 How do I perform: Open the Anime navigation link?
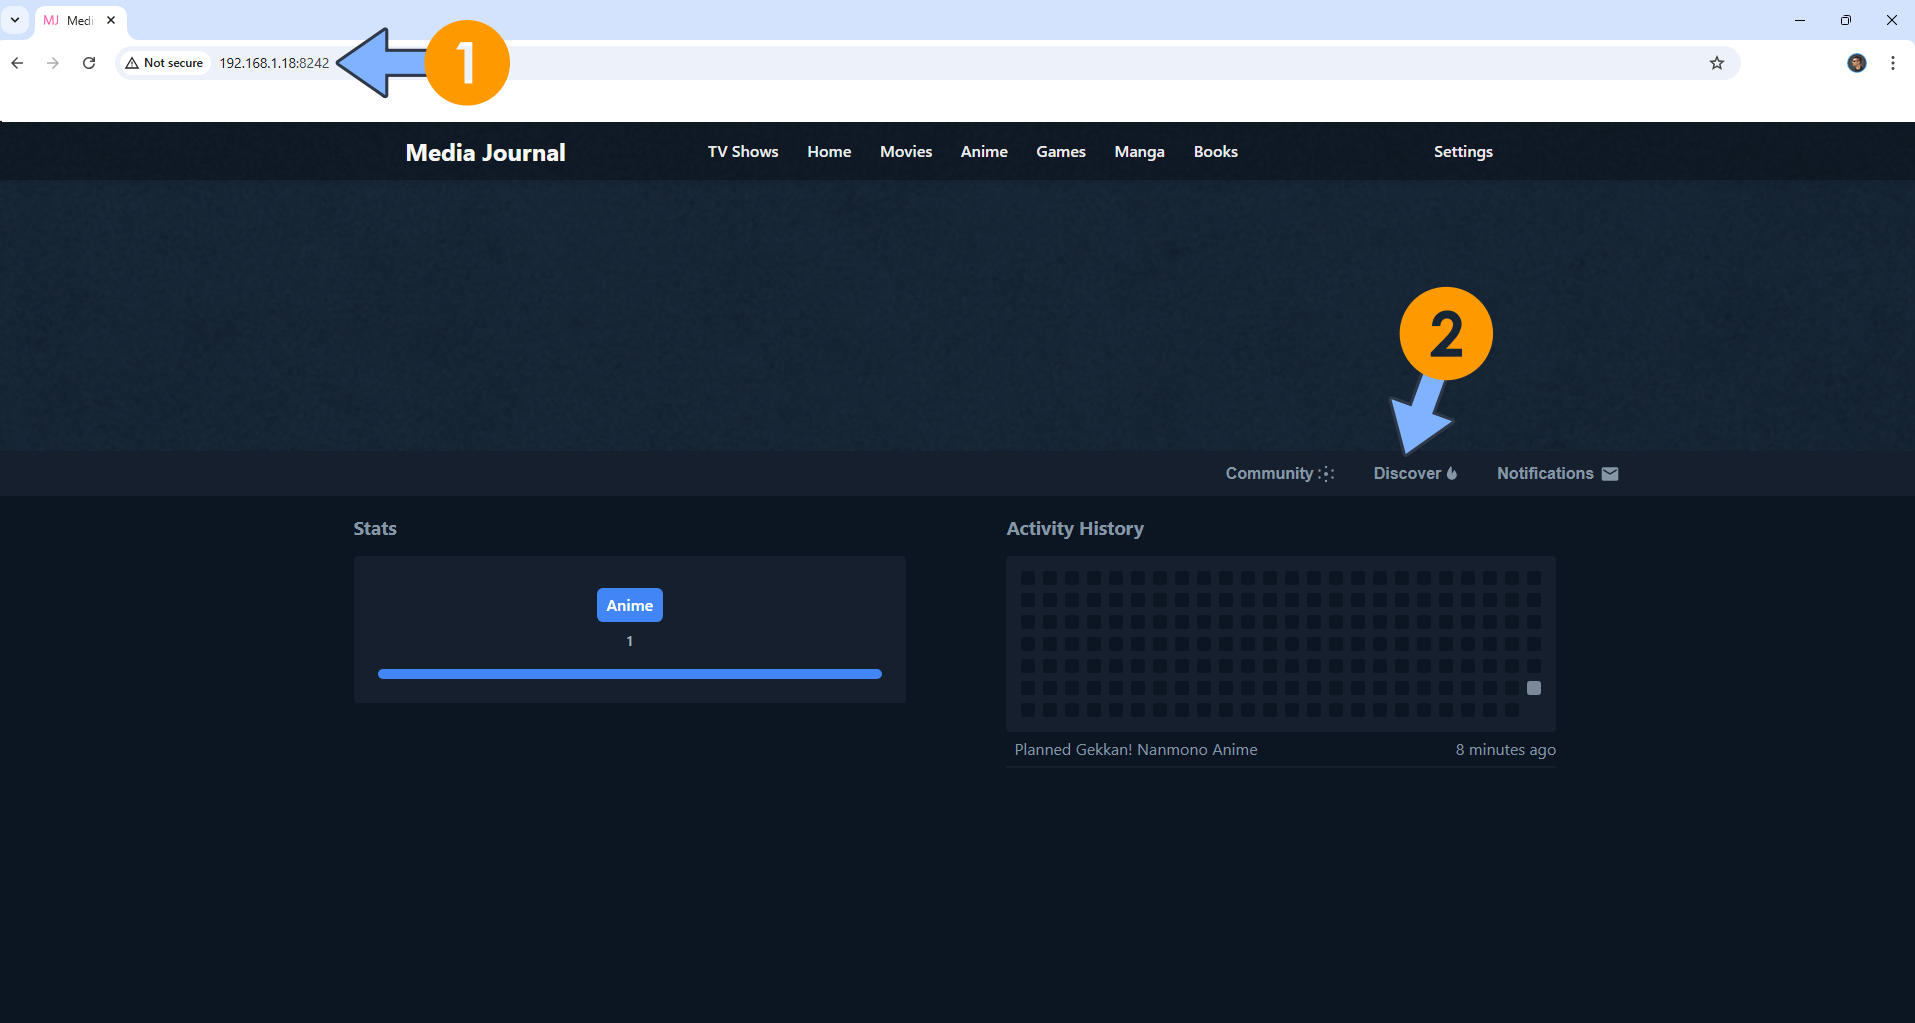(983, 152)
